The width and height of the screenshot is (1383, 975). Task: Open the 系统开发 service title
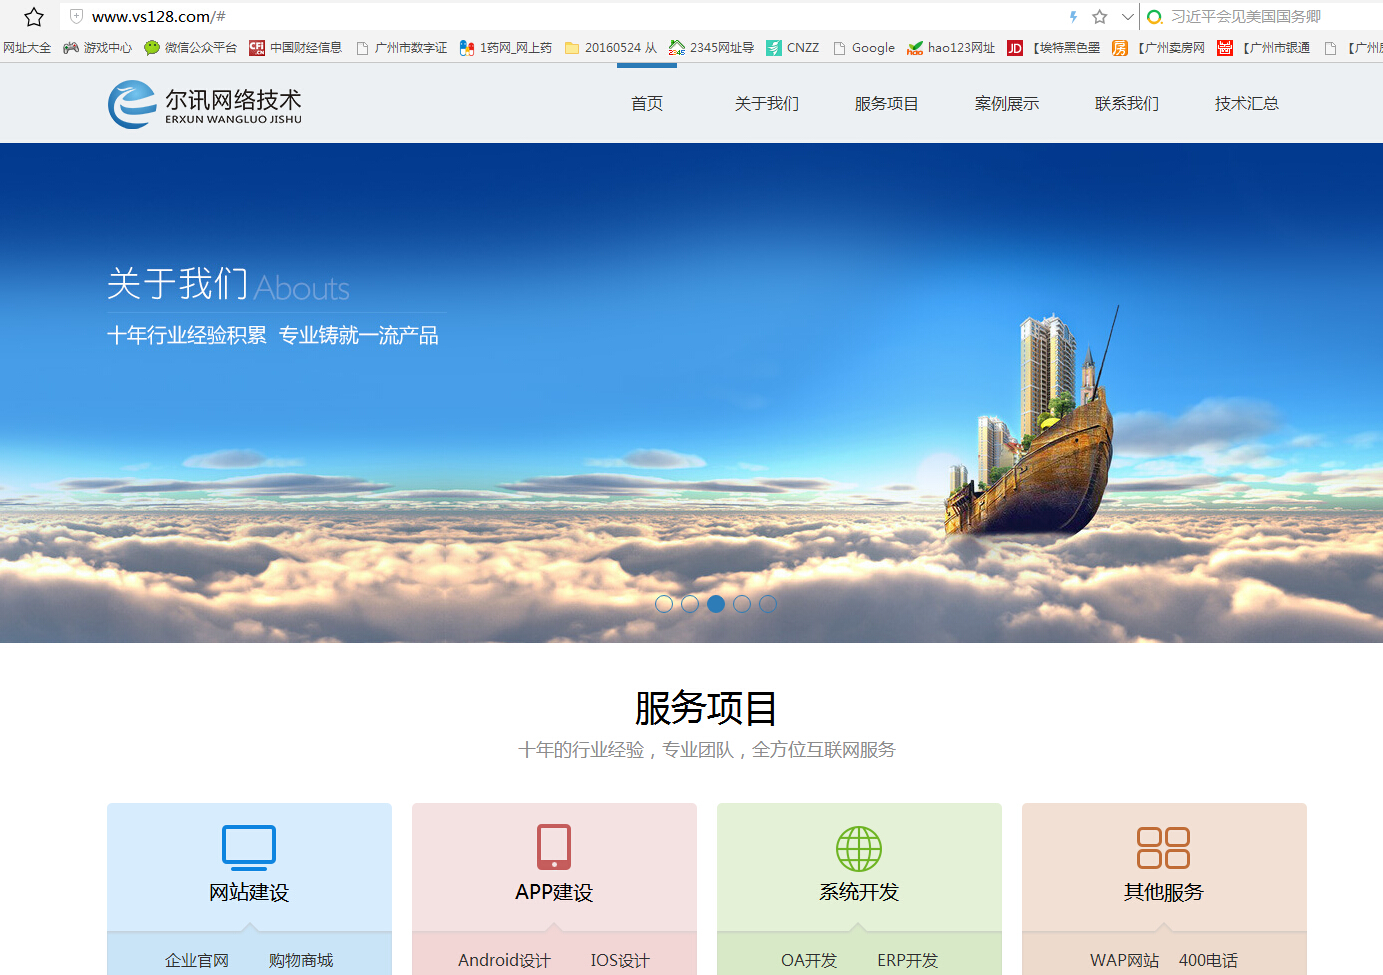(x=859, y=892)
